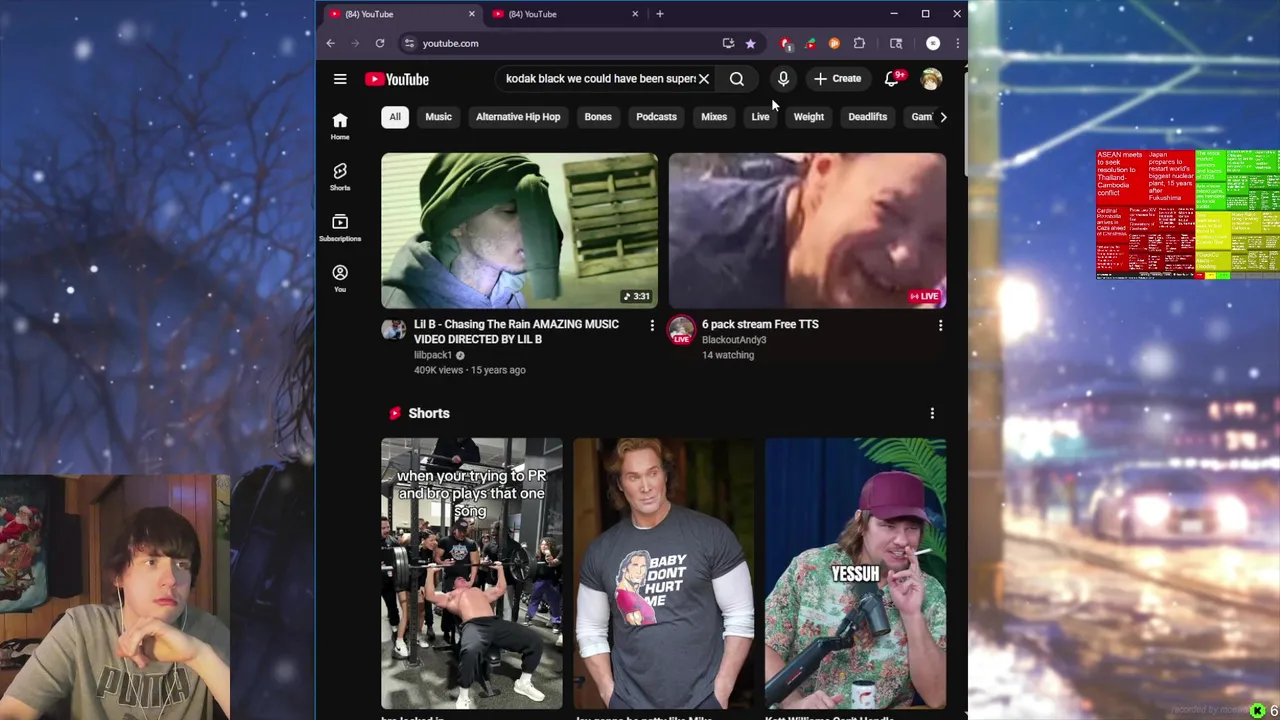
Task: Open the Chrome three-dot menu
Action: click(x=957, y=43)
